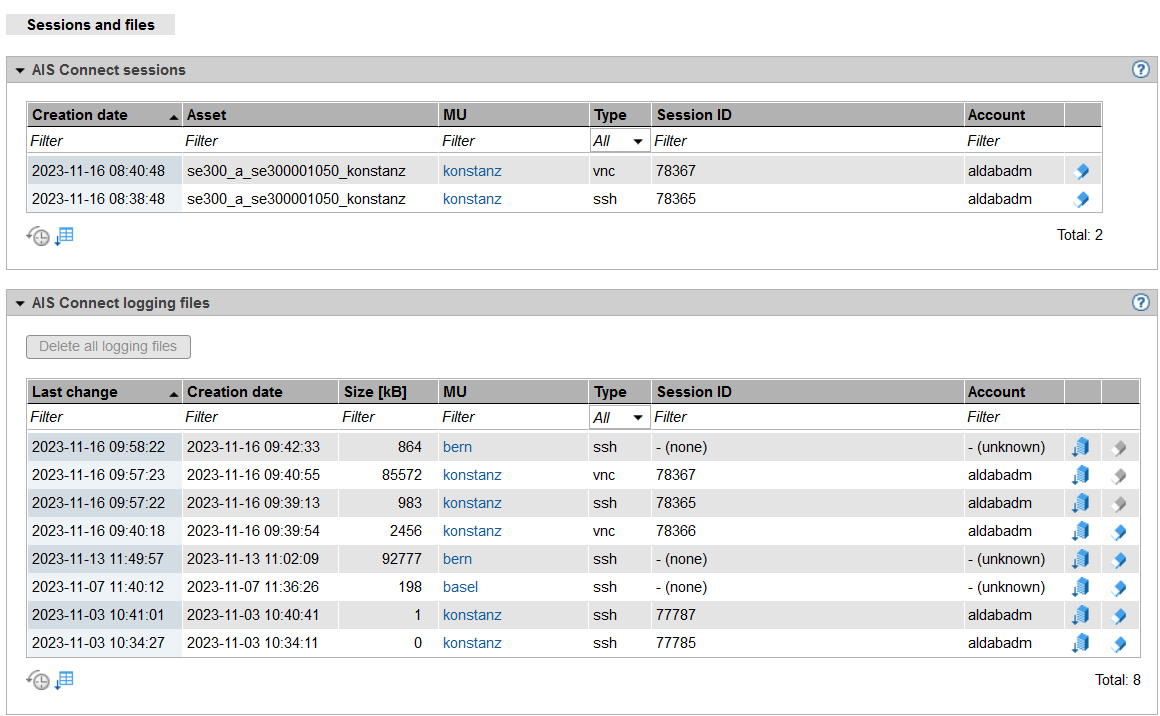Download logging file for session 77785
1160x716 pixels.
(x=1080, y=643)
